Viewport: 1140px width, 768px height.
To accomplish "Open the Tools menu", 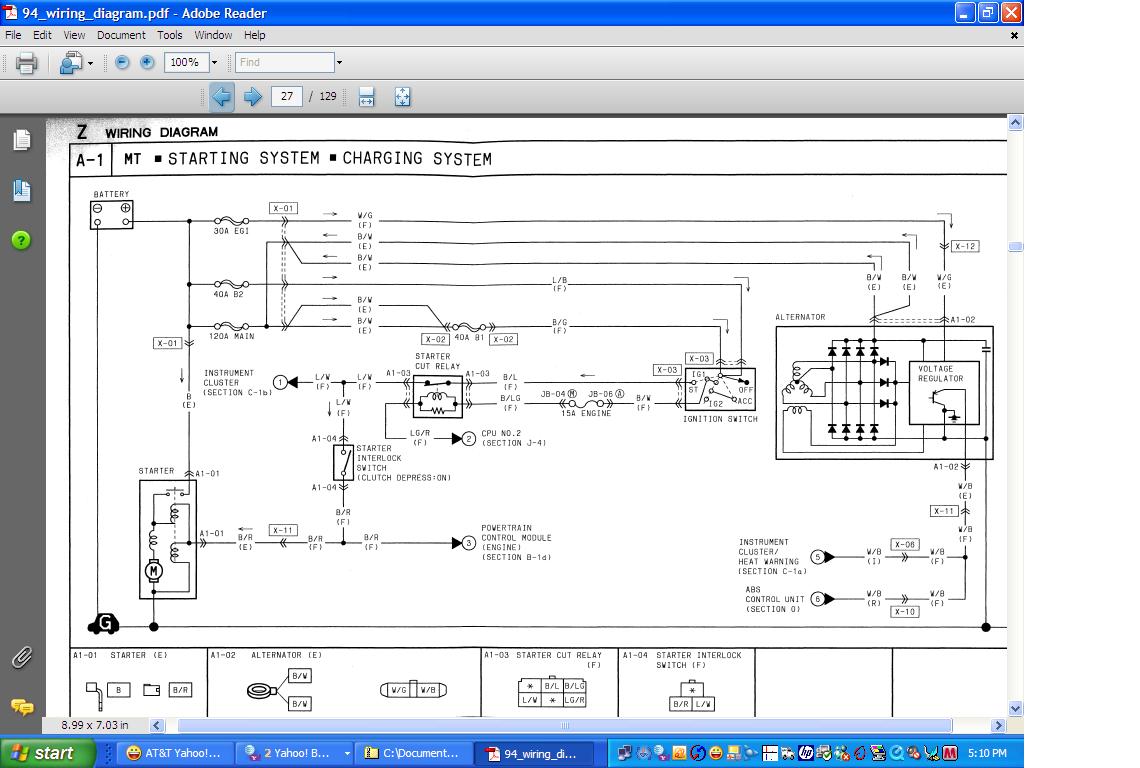I will [170, 35].
